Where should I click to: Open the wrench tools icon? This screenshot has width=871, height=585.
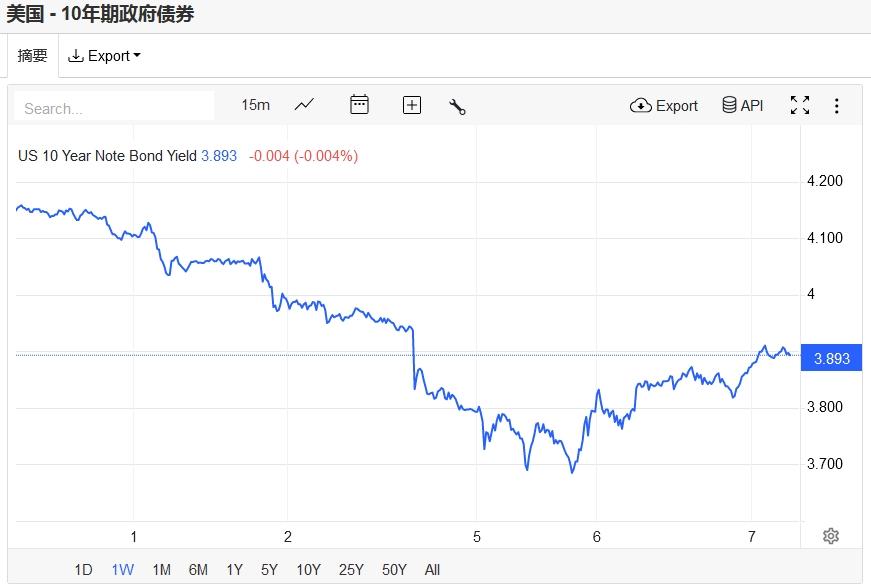click(x=458, y=106)
